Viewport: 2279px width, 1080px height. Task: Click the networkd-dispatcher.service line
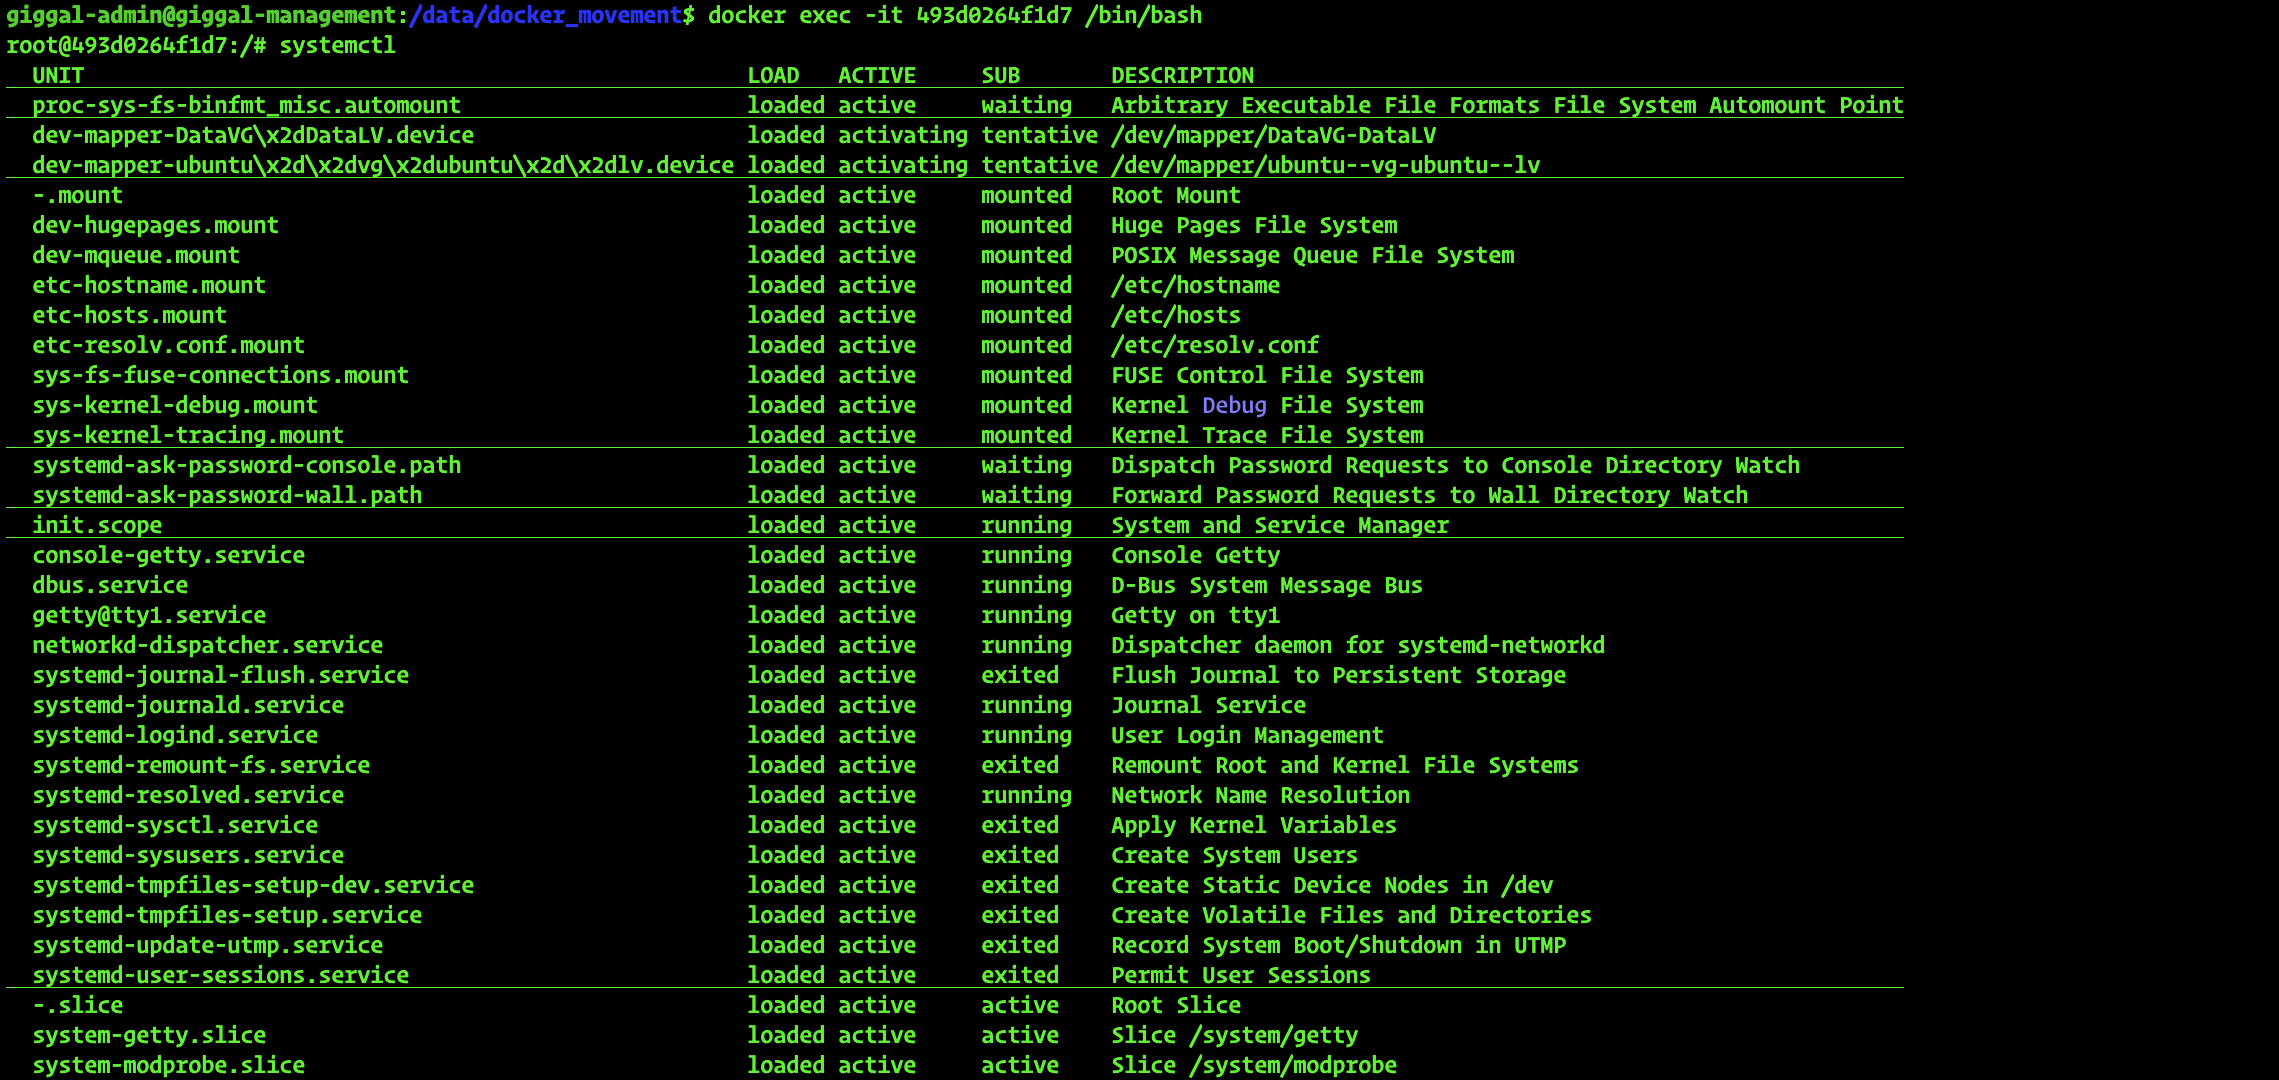[207, 646]
